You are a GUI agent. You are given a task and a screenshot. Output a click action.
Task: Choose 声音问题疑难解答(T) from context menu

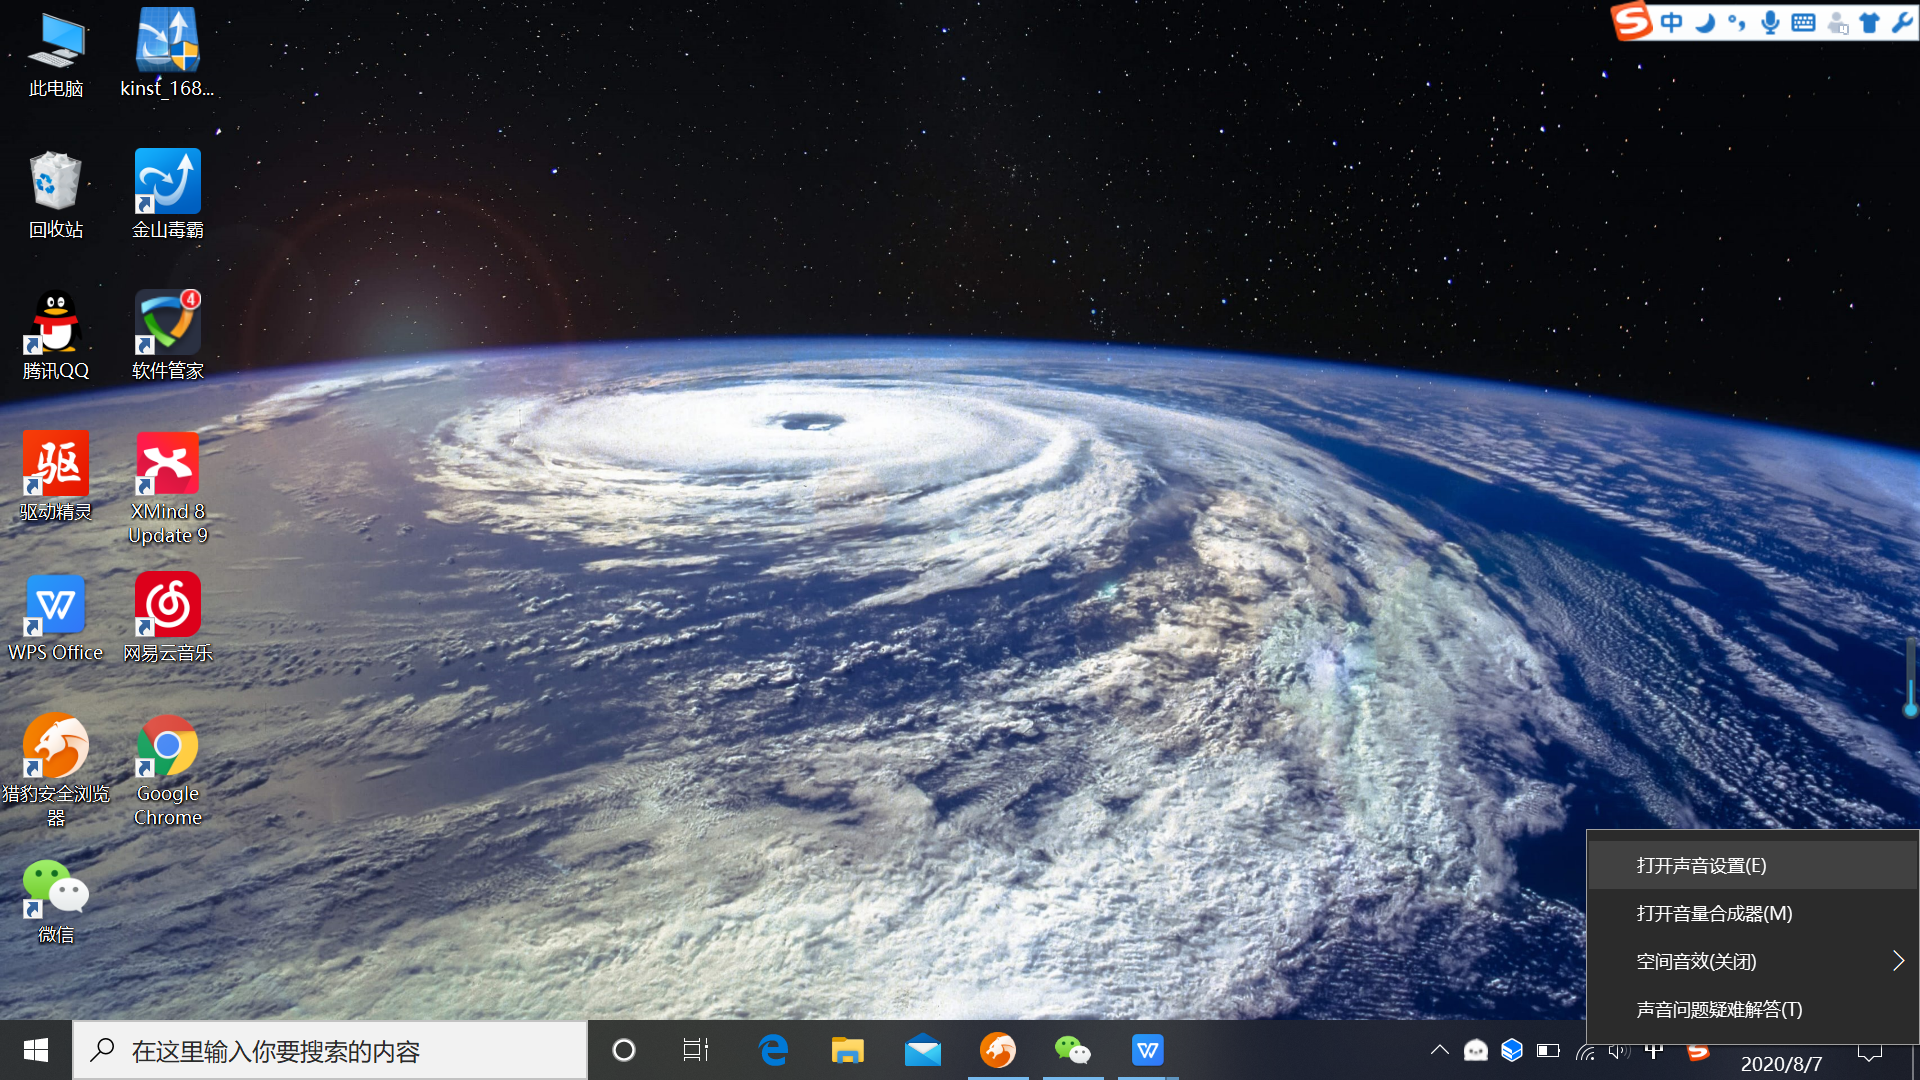point(1752,1009)
